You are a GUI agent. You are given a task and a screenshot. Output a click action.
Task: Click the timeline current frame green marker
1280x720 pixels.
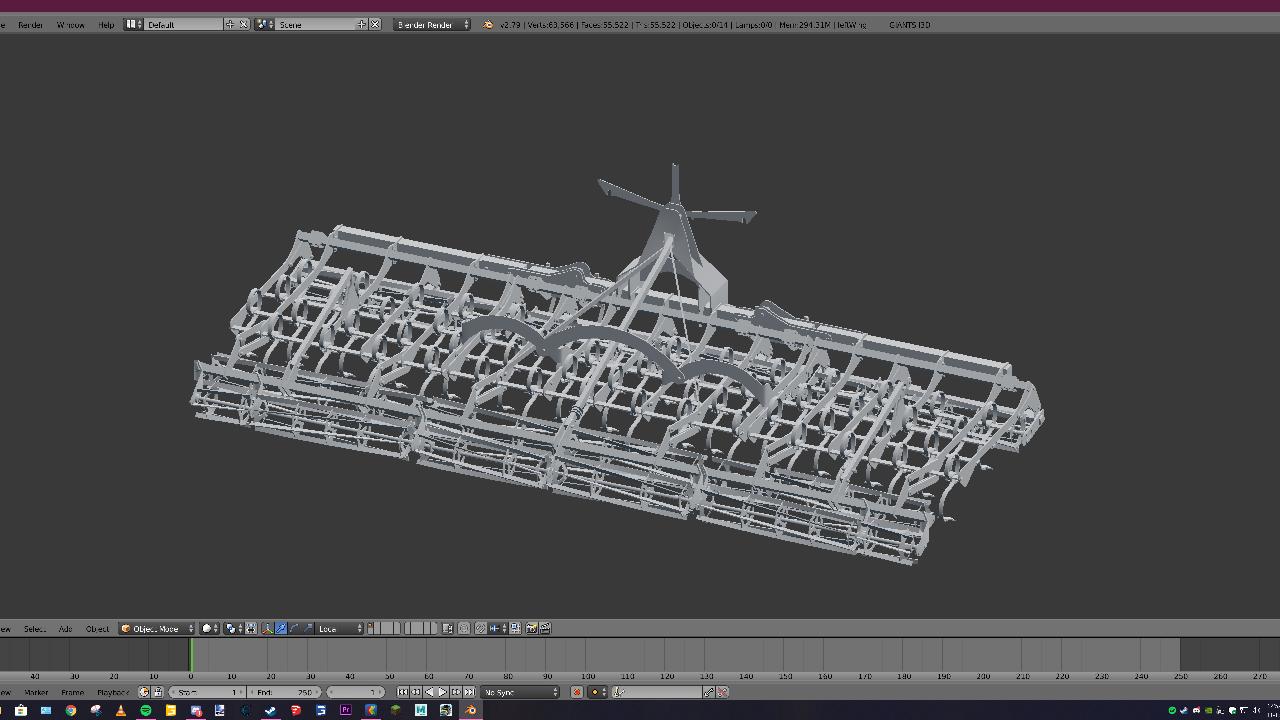pos(191,655)
